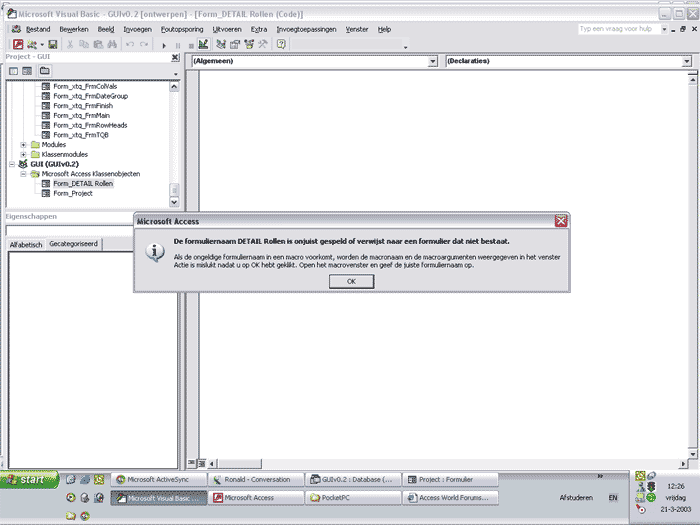Screen dimensions: 700x525
Task: Switch to the Gecategoriseerd properties tab
Action: (74, 244)
